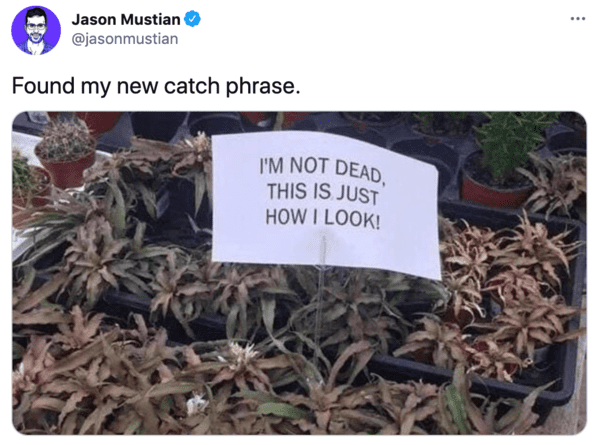The height and width of the screenshot is (445, 600).
Task: Open the @jasonmustian handle link
Action: click(125, 39)
